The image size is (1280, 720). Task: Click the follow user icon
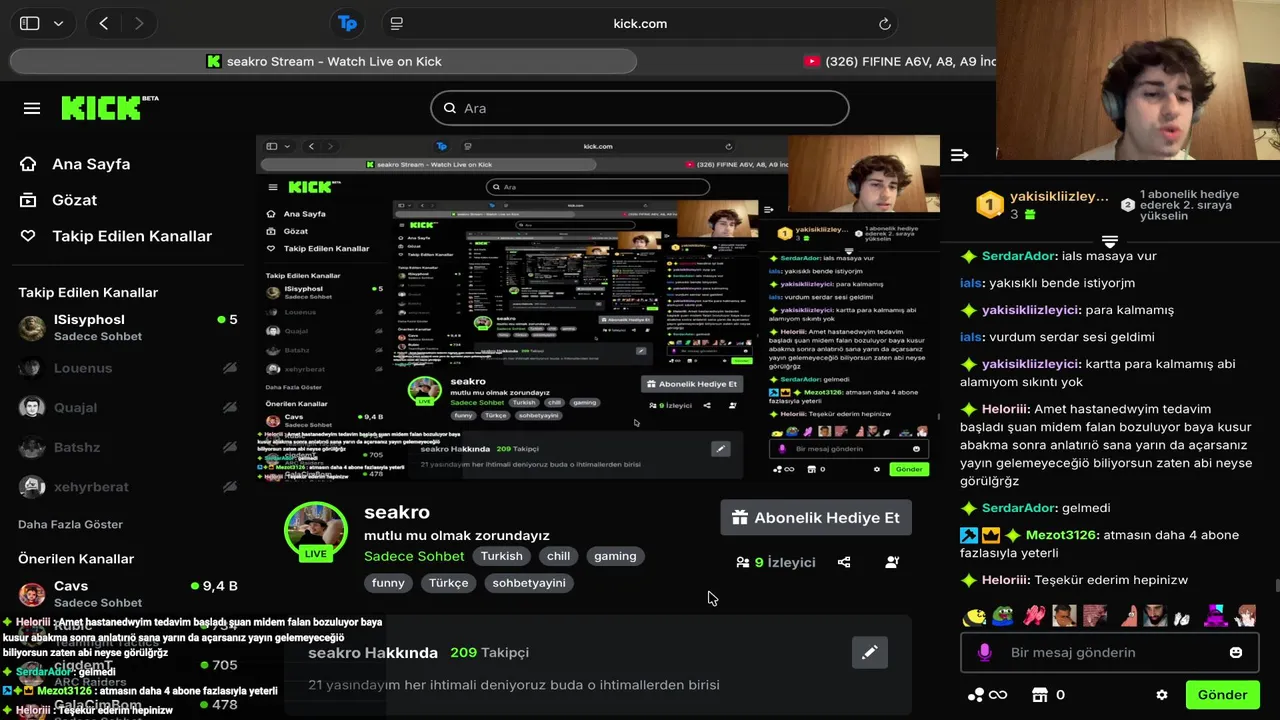pyautogui.click(x=892, y=562)
